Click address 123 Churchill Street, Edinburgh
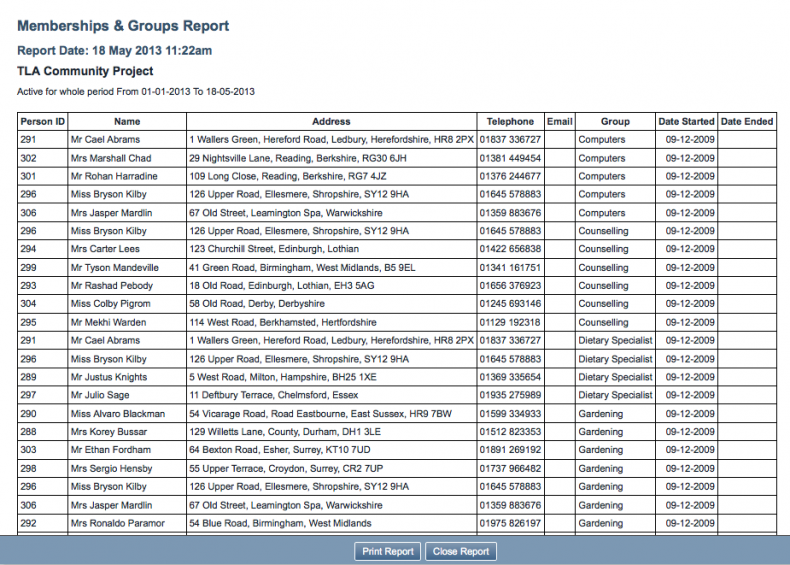 pos(274,249)
